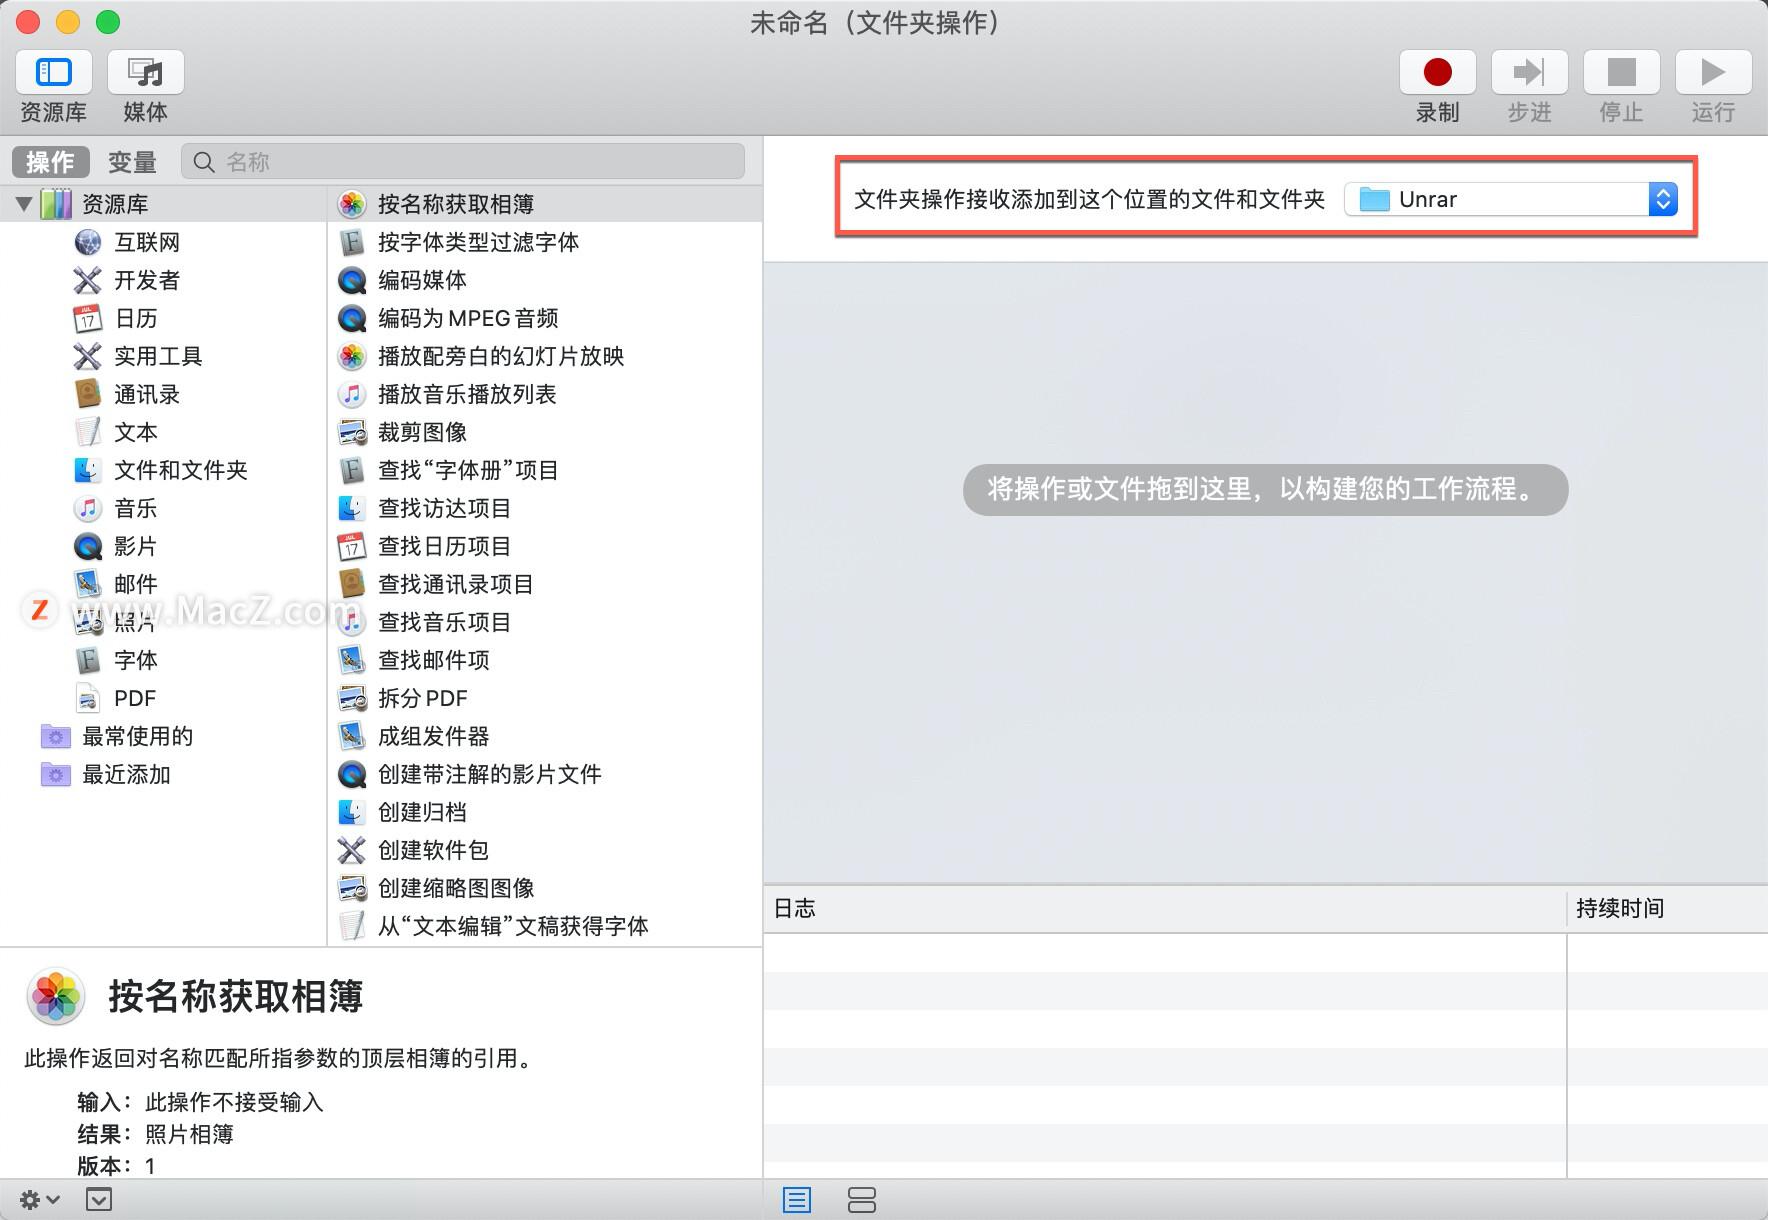This screenshot has height=1220, width=1768.
Task: Start recording with the 录制 button
Action: click(x=1436, y=72)
